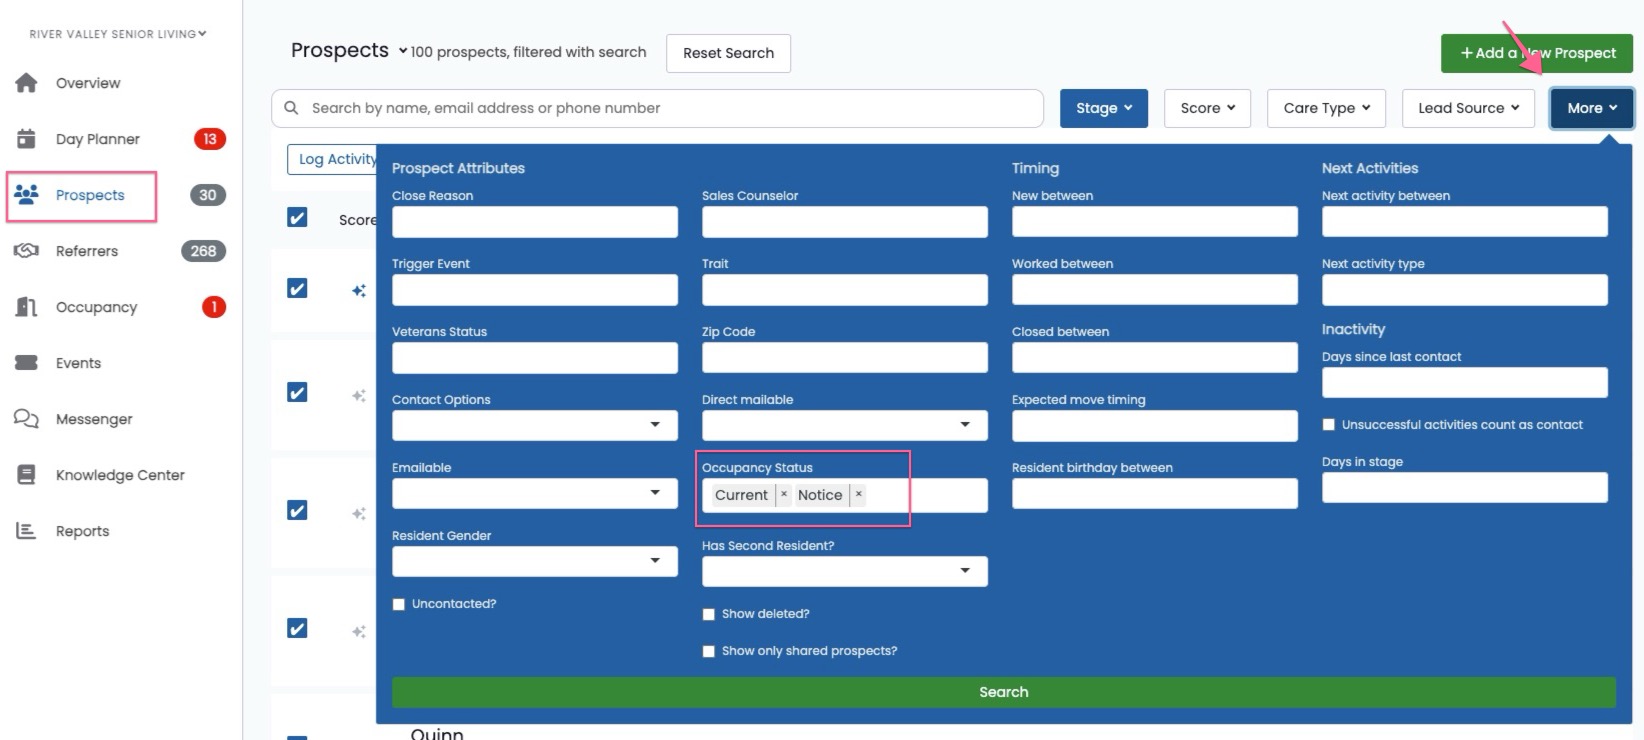Image resolution: width=1644 pixels, height=740 pixels.
Task: Click the New between date field
Action: [1155, 222]
